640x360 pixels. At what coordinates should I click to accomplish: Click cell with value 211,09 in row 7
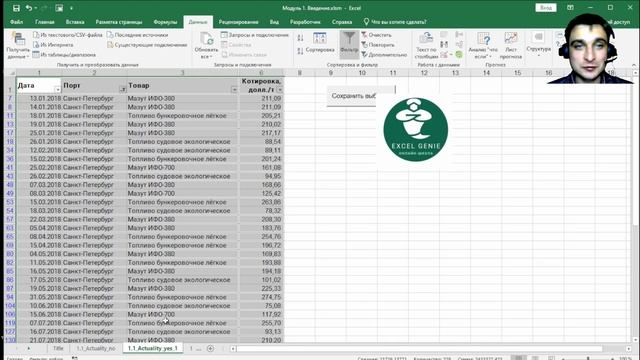click(x=261, y=98)
